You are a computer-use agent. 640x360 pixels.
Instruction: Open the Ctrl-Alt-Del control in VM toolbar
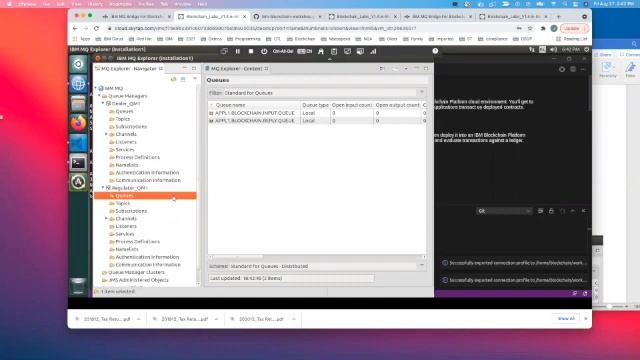pyautogui.click(x=283, y=51)
